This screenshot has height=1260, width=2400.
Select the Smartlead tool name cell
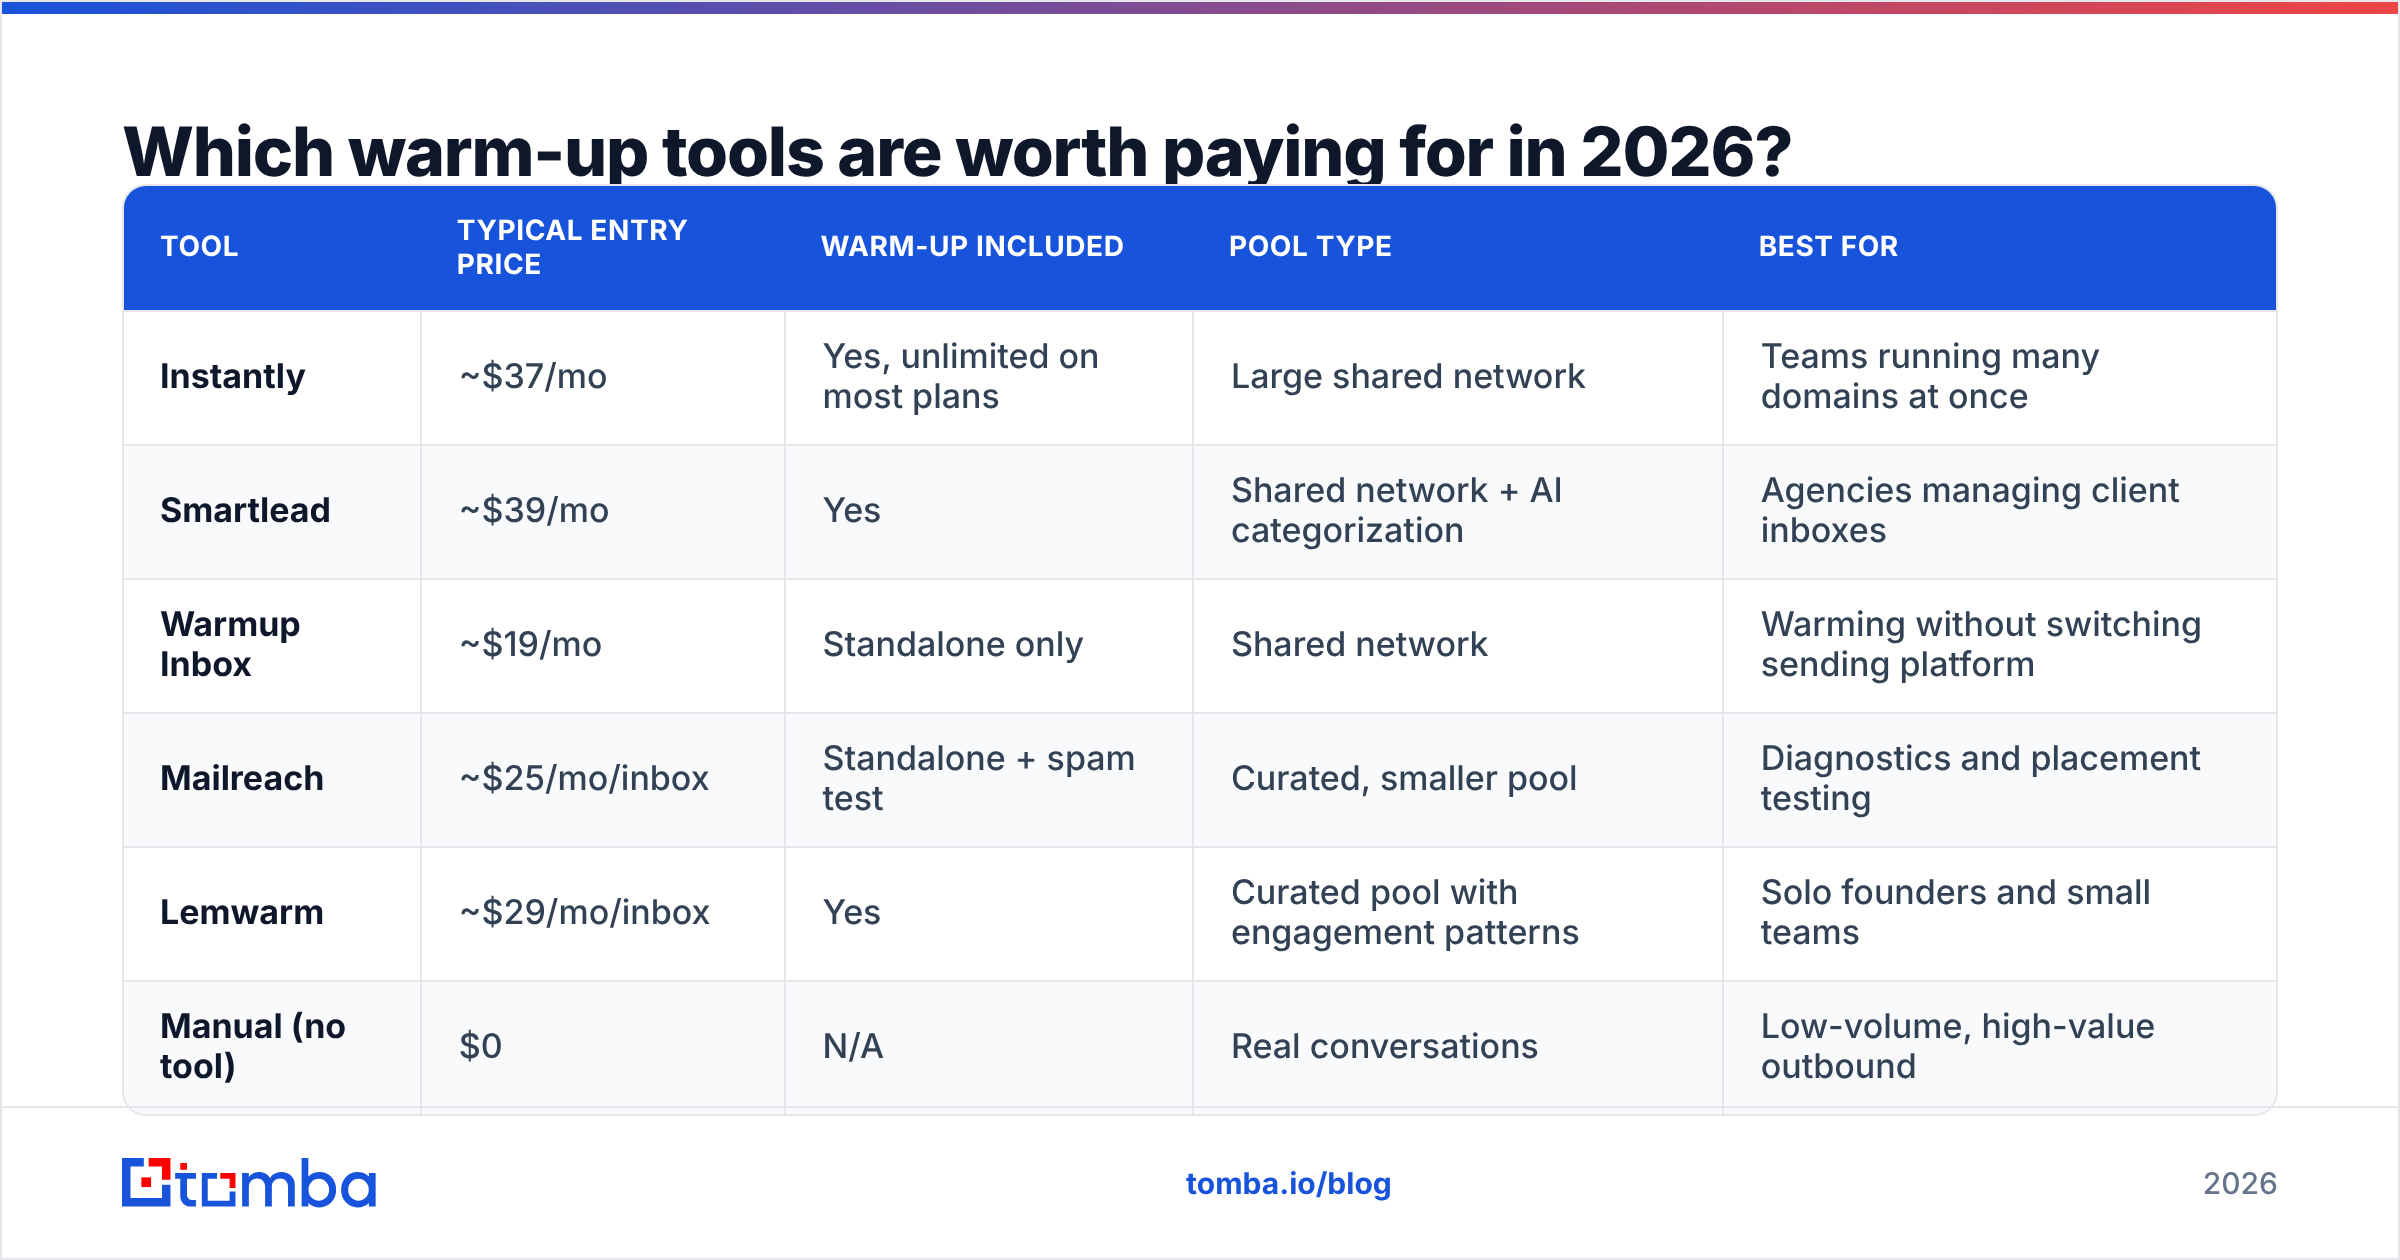[x=272, y=511]
